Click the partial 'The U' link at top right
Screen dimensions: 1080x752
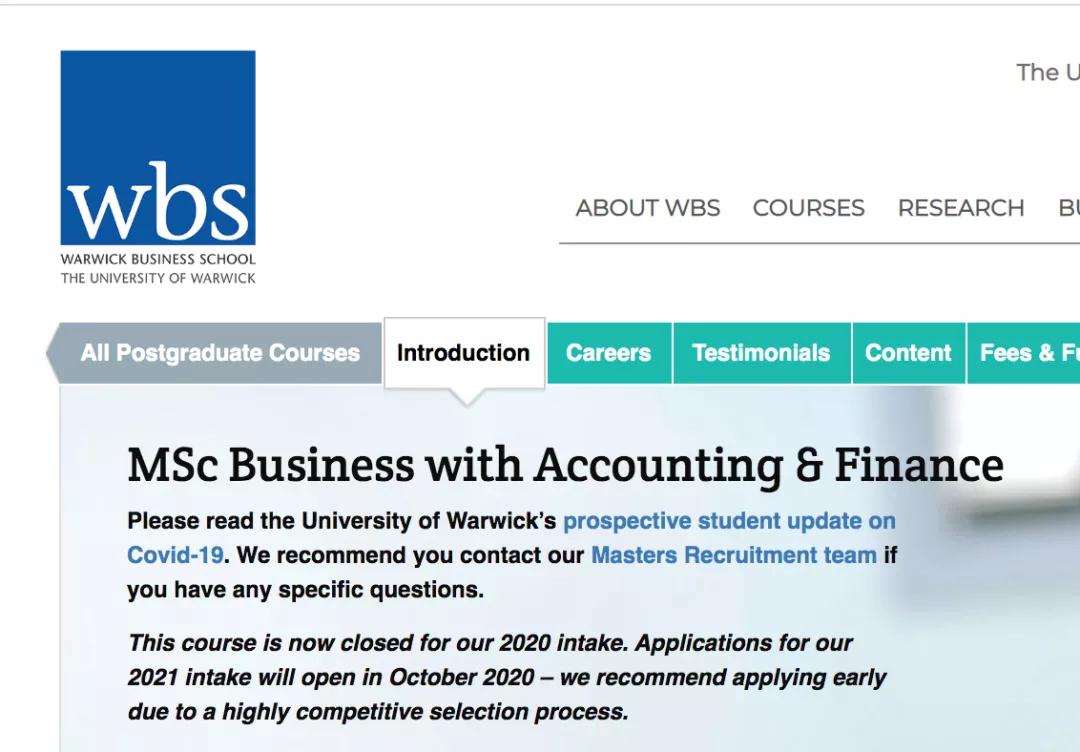[1047, 73]
